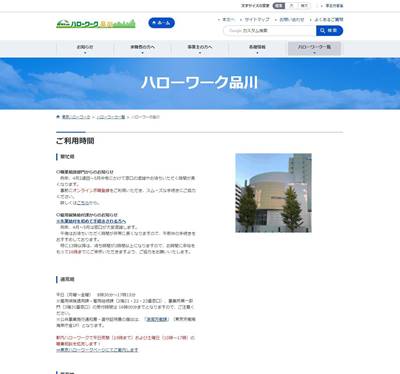The width and height of the screenshot is (400, 374).
Task: Select the extra-large (特大) text size option
Action: click(304, 6)
